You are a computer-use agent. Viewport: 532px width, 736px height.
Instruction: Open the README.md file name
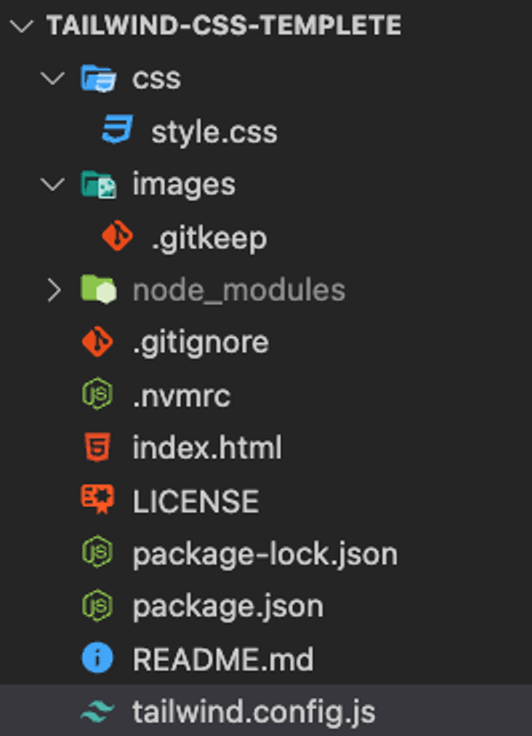point(223,659)
